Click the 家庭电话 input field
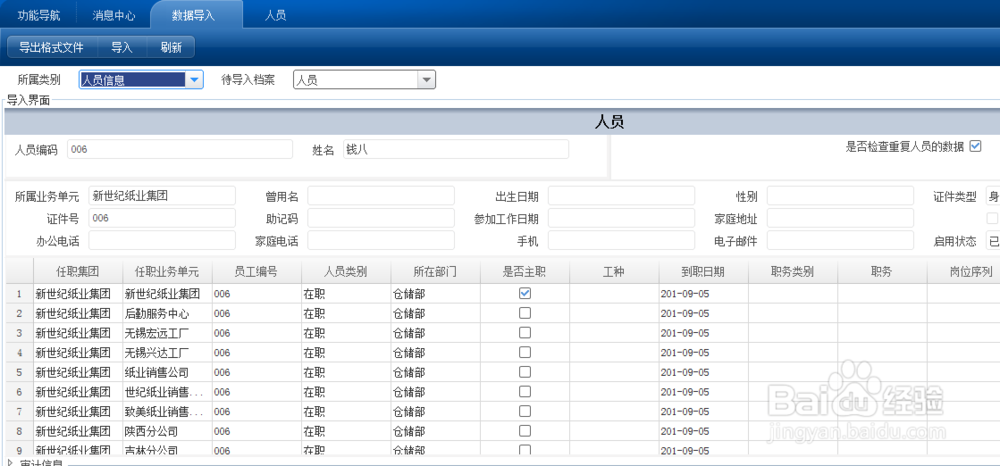Viewport: 1000px width, 466px height. 381,240
